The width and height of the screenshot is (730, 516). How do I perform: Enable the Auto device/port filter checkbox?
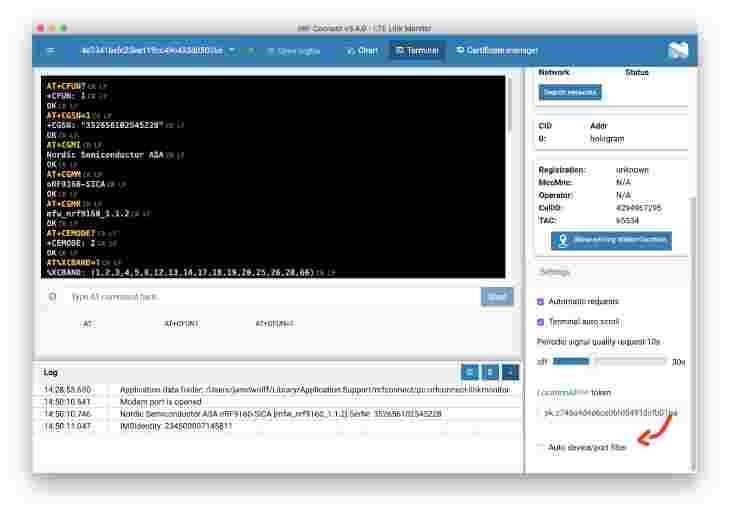pyautogui.click(x=540, y=448)
